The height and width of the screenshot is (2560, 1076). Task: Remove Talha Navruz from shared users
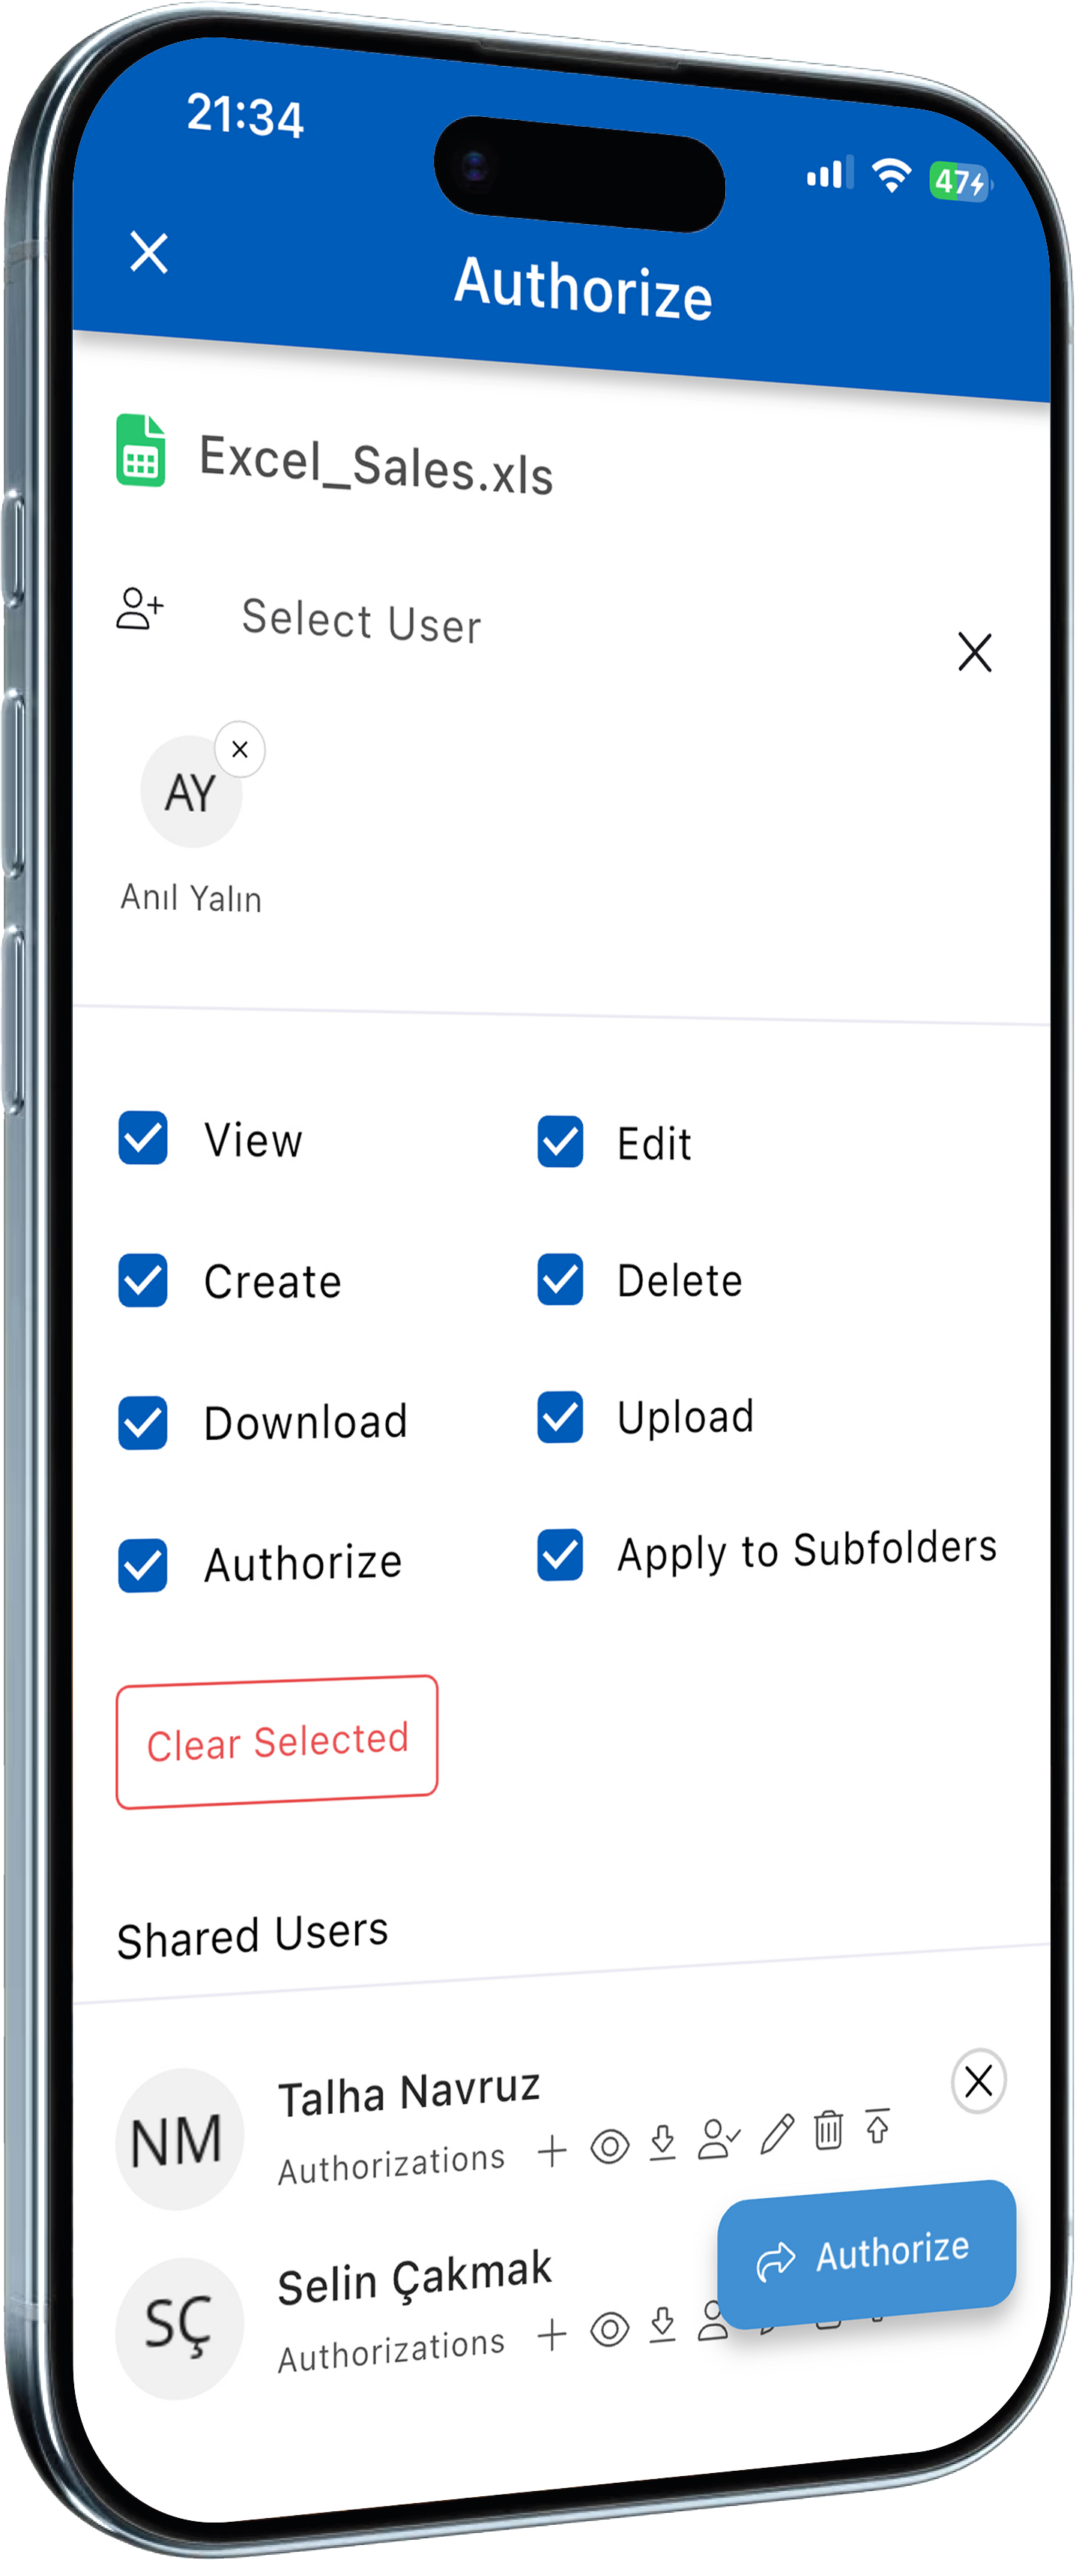tap(978, 2081)
